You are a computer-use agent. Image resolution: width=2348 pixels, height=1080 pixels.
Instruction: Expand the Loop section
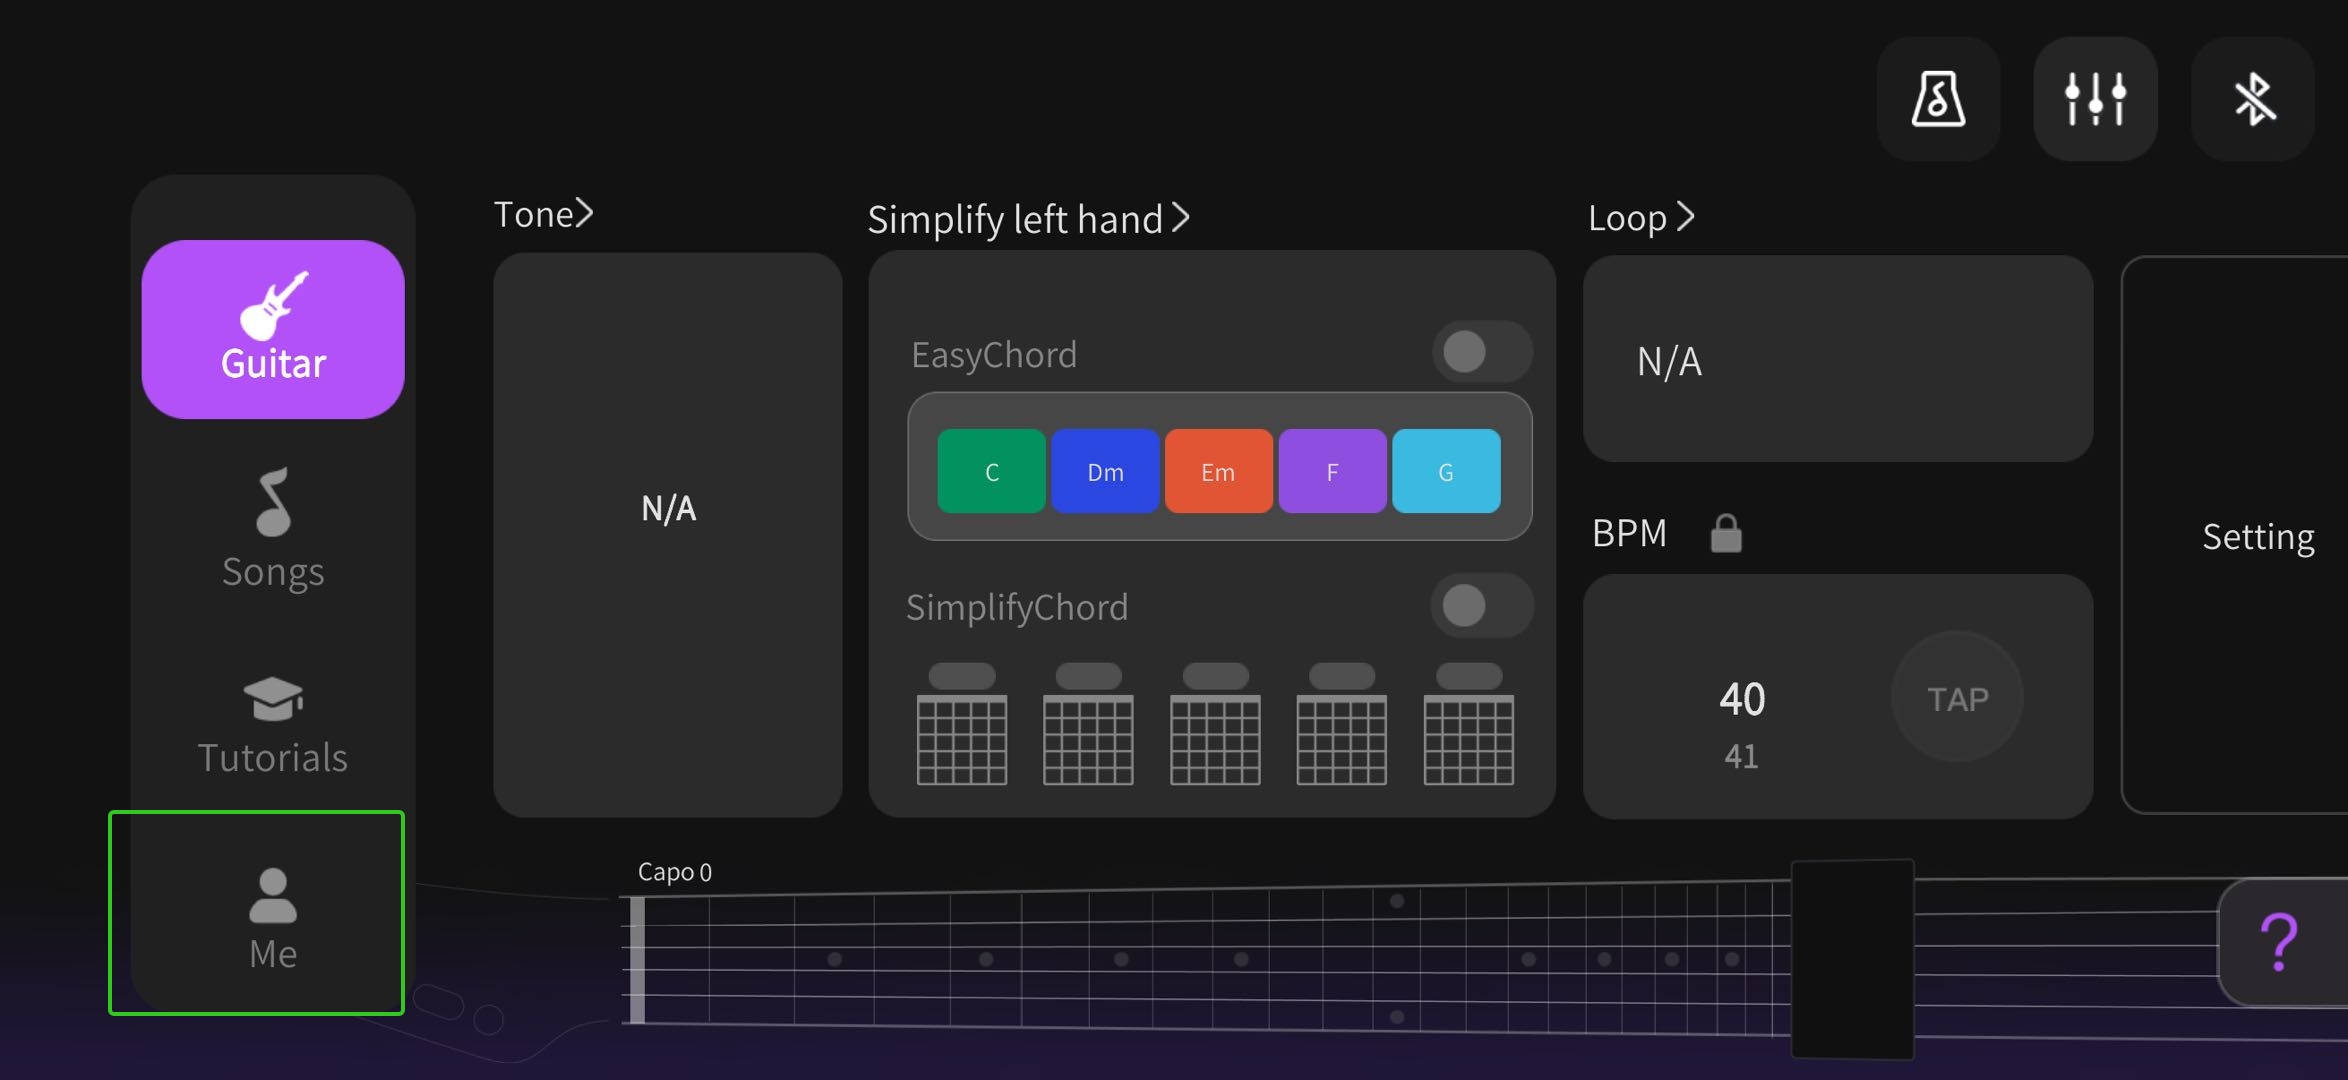(1641, 217)
